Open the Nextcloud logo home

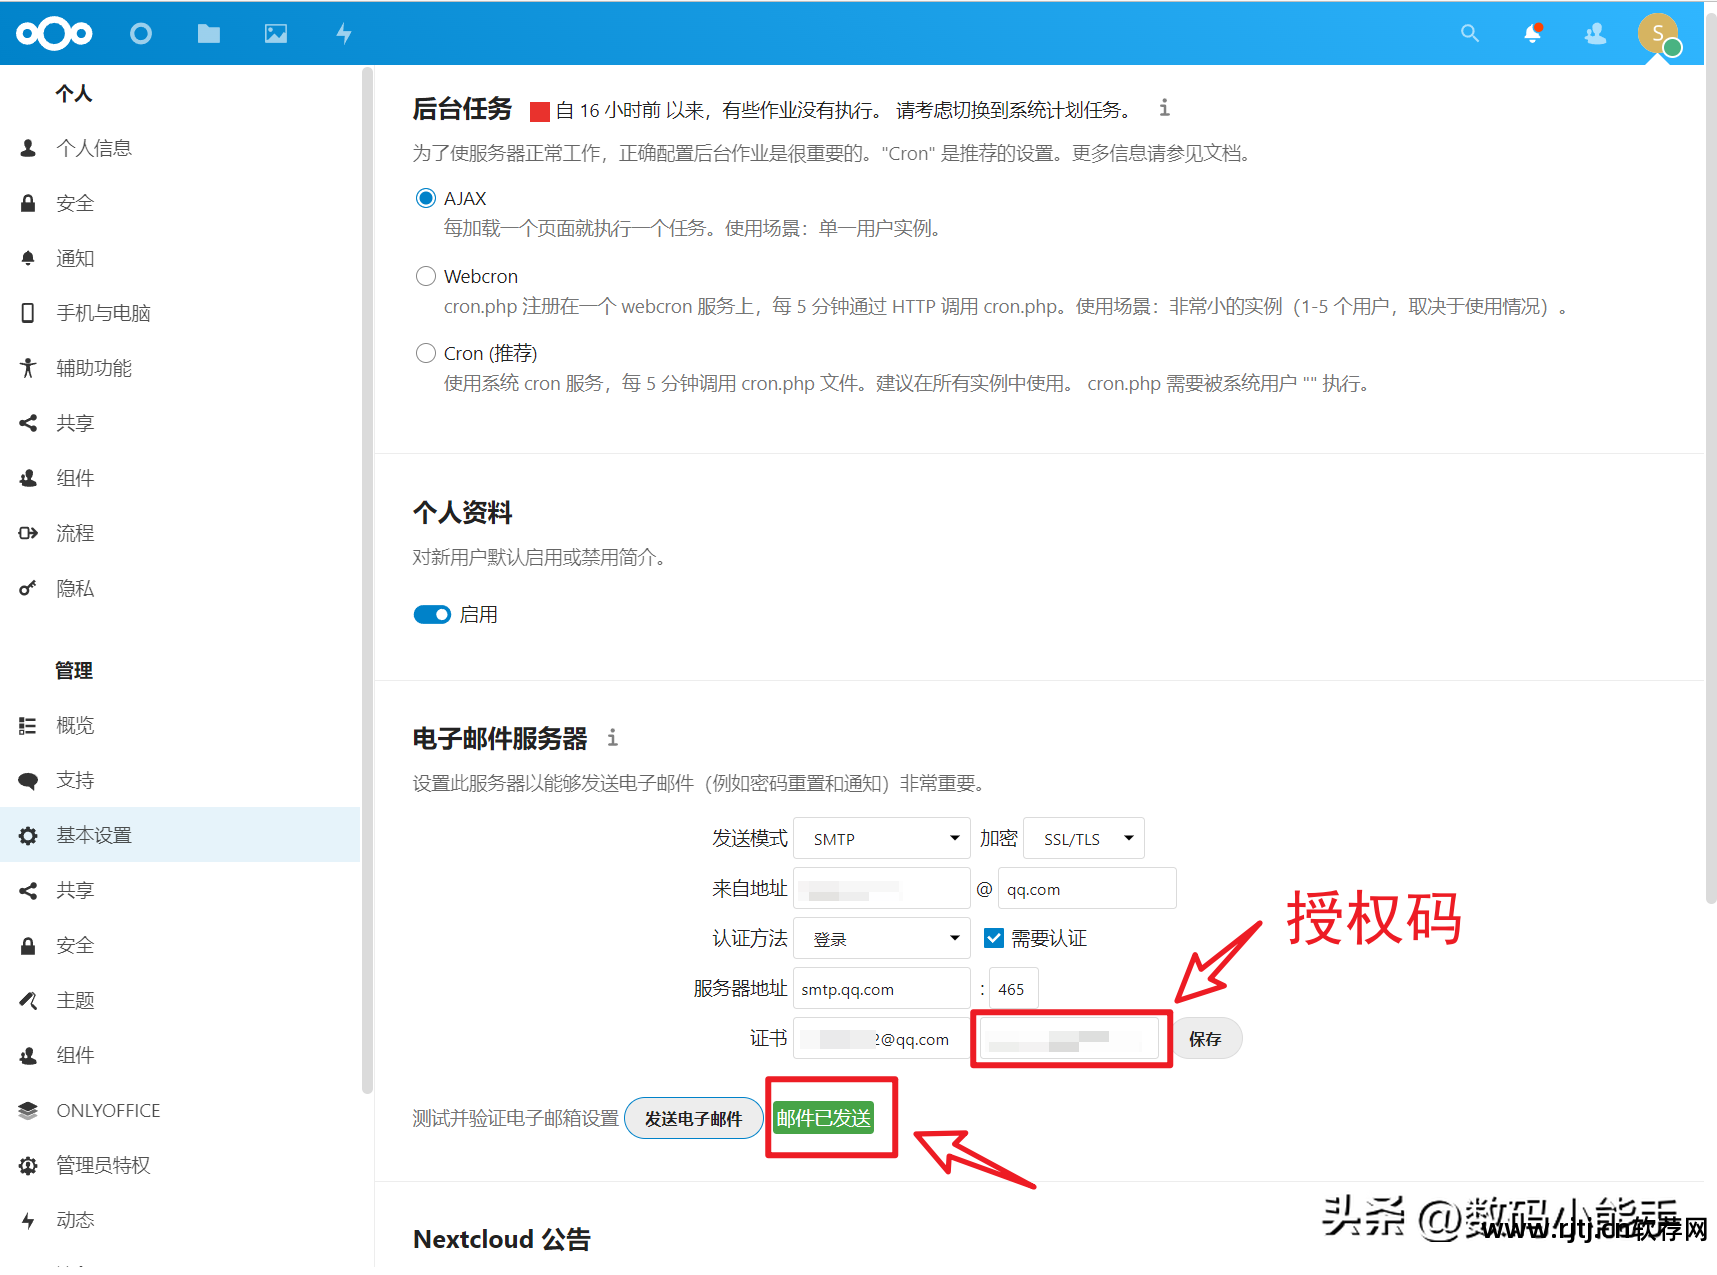(x=54, y=34)
